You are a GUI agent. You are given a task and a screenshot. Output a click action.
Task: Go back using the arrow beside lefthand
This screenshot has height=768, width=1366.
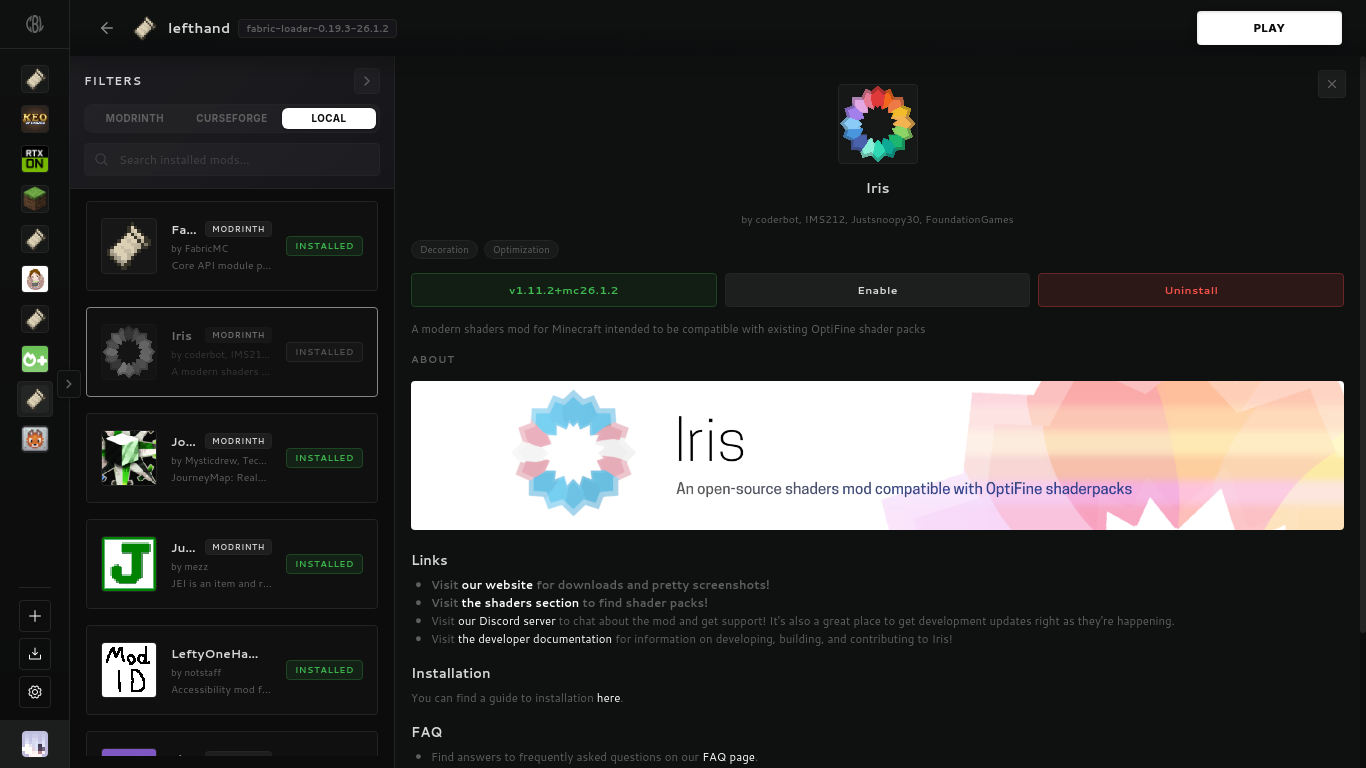(x=107, y=28)
